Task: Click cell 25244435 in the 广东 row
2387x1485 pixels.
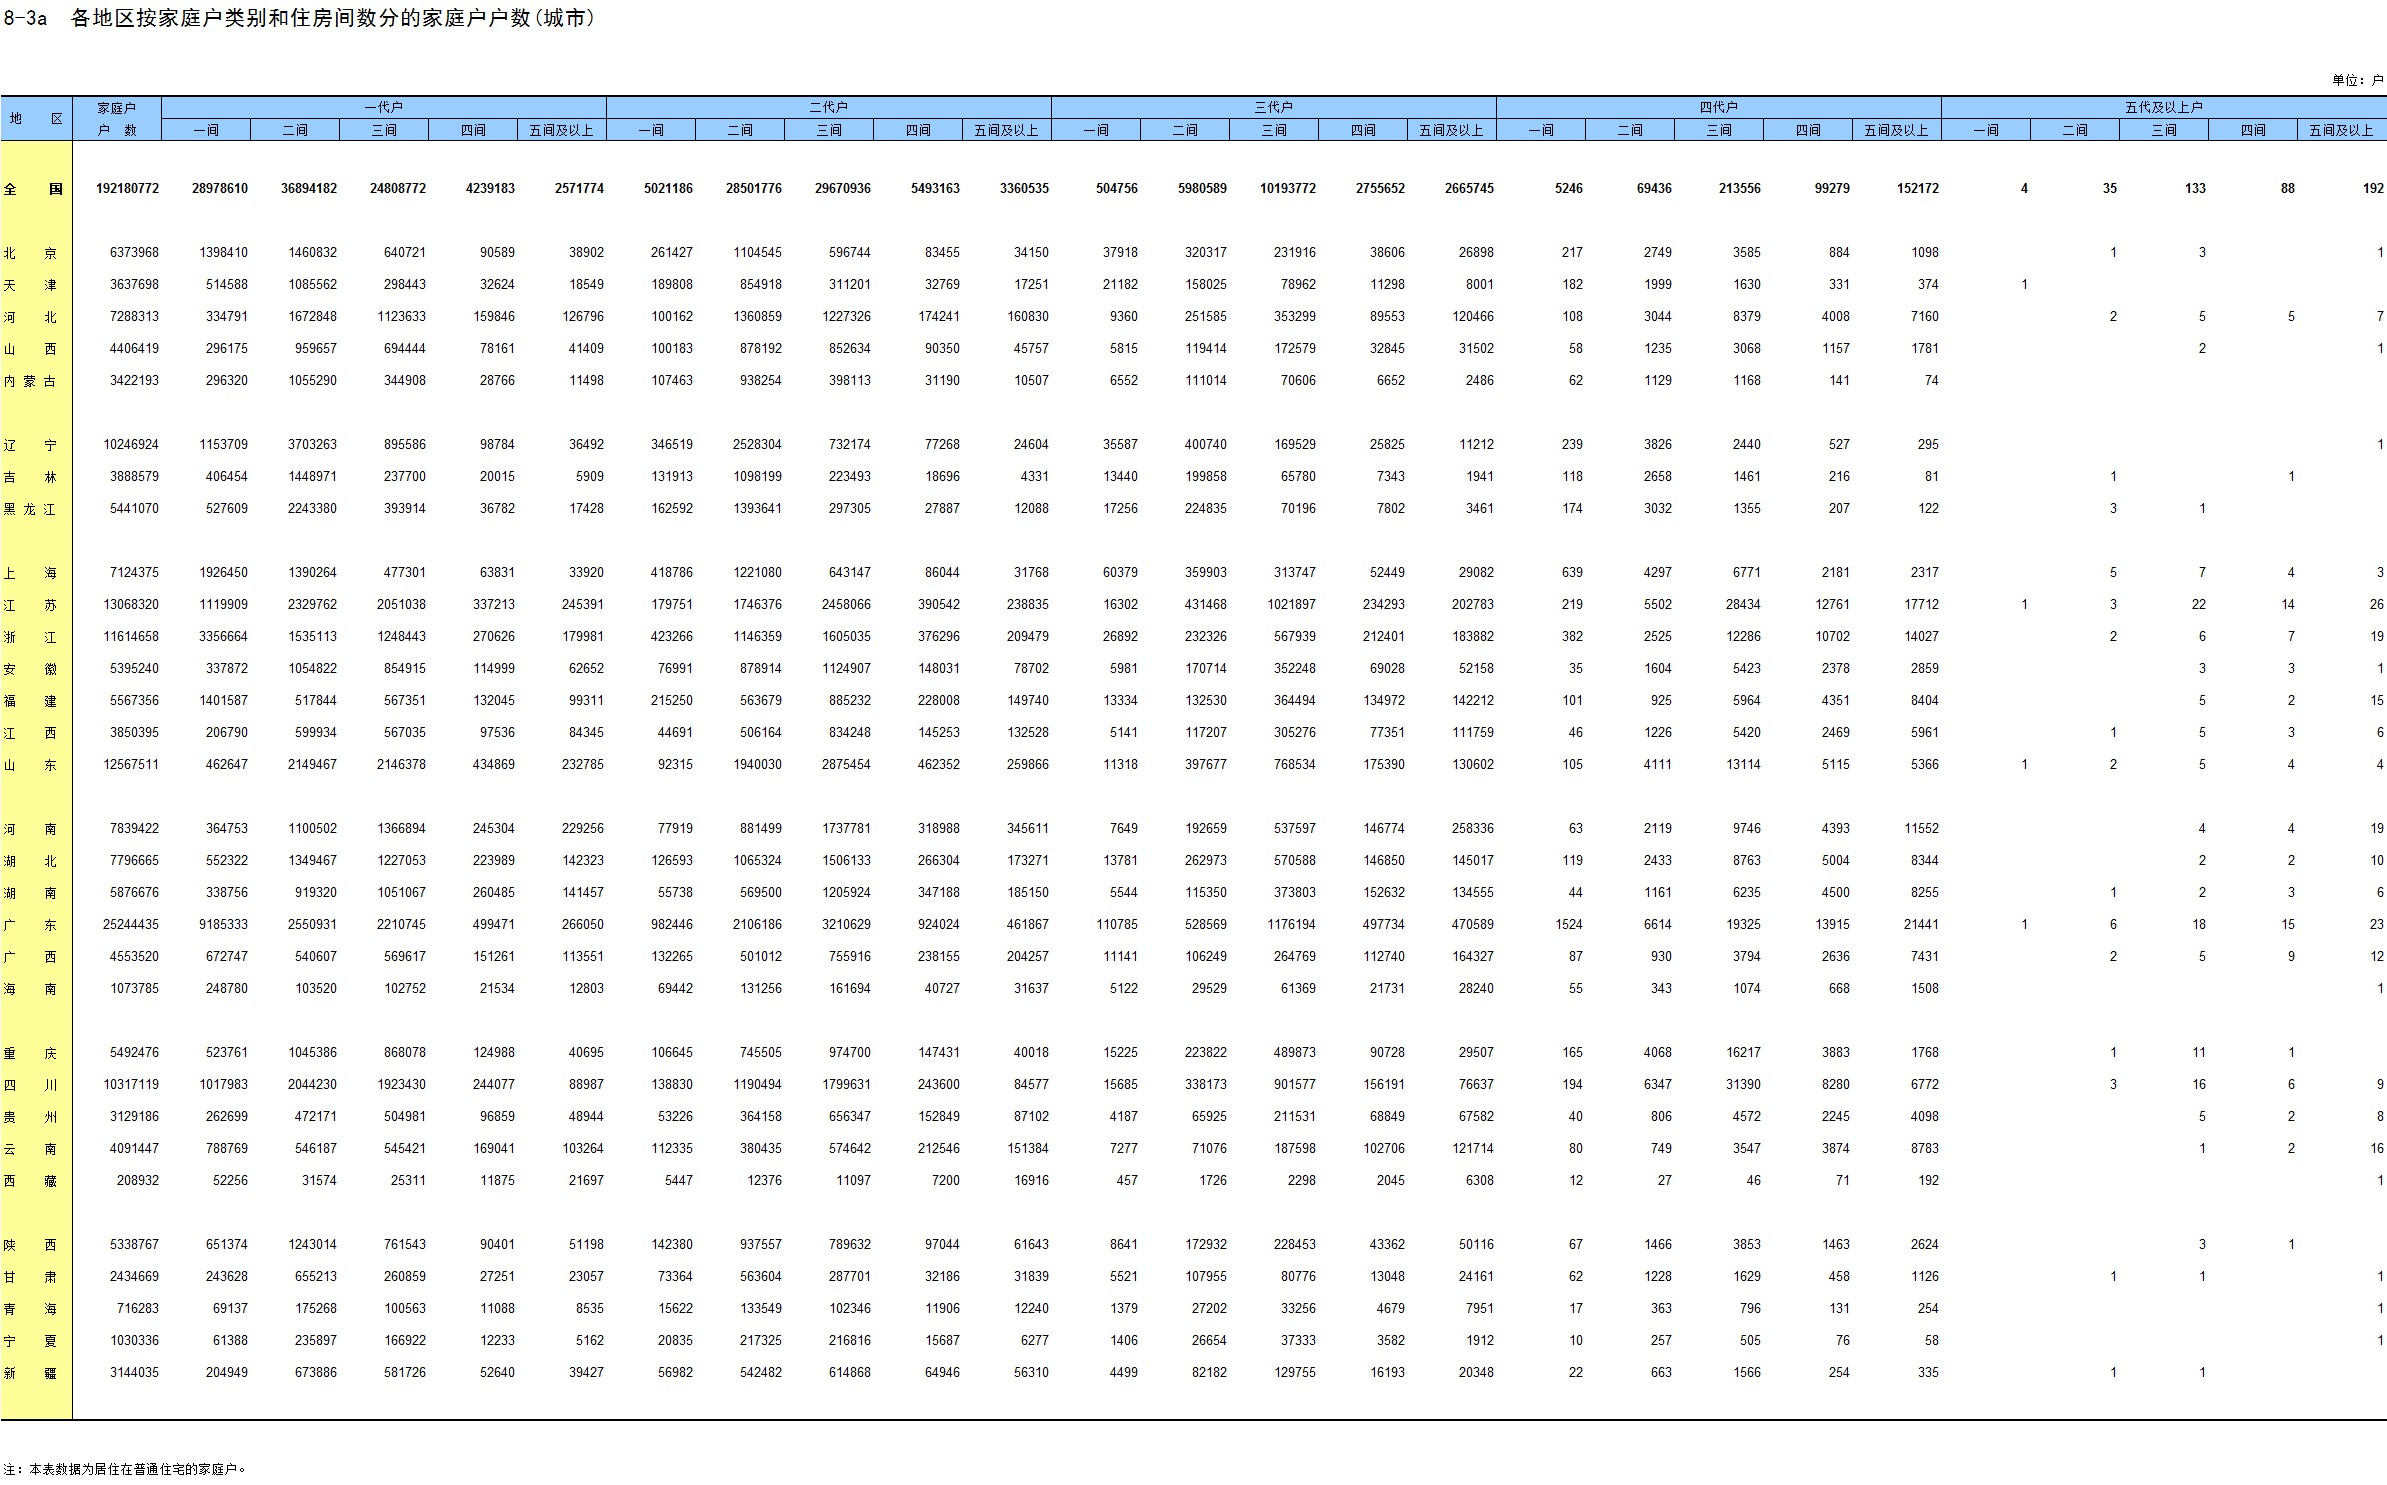Action: (130, 925)
